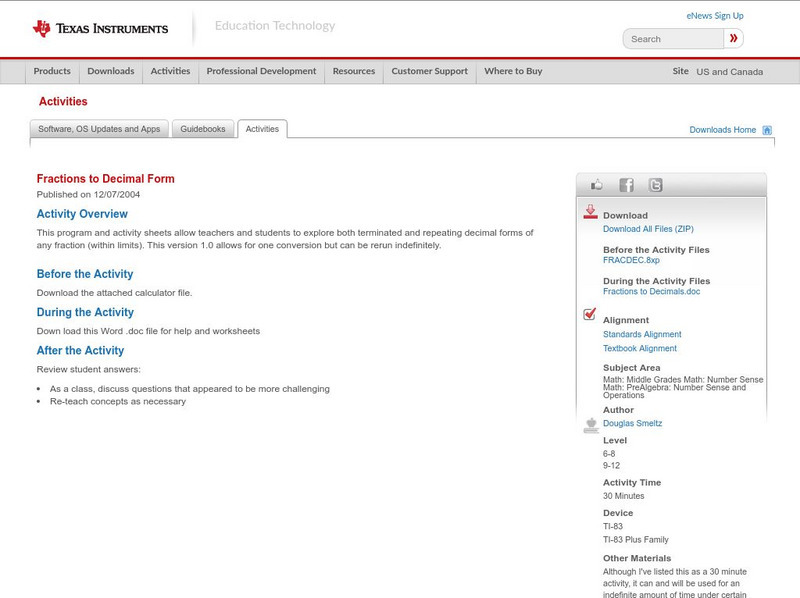The image size is (800, 598).
Task: Click the Before the Activity heading
Action: [x=85, y=274]
